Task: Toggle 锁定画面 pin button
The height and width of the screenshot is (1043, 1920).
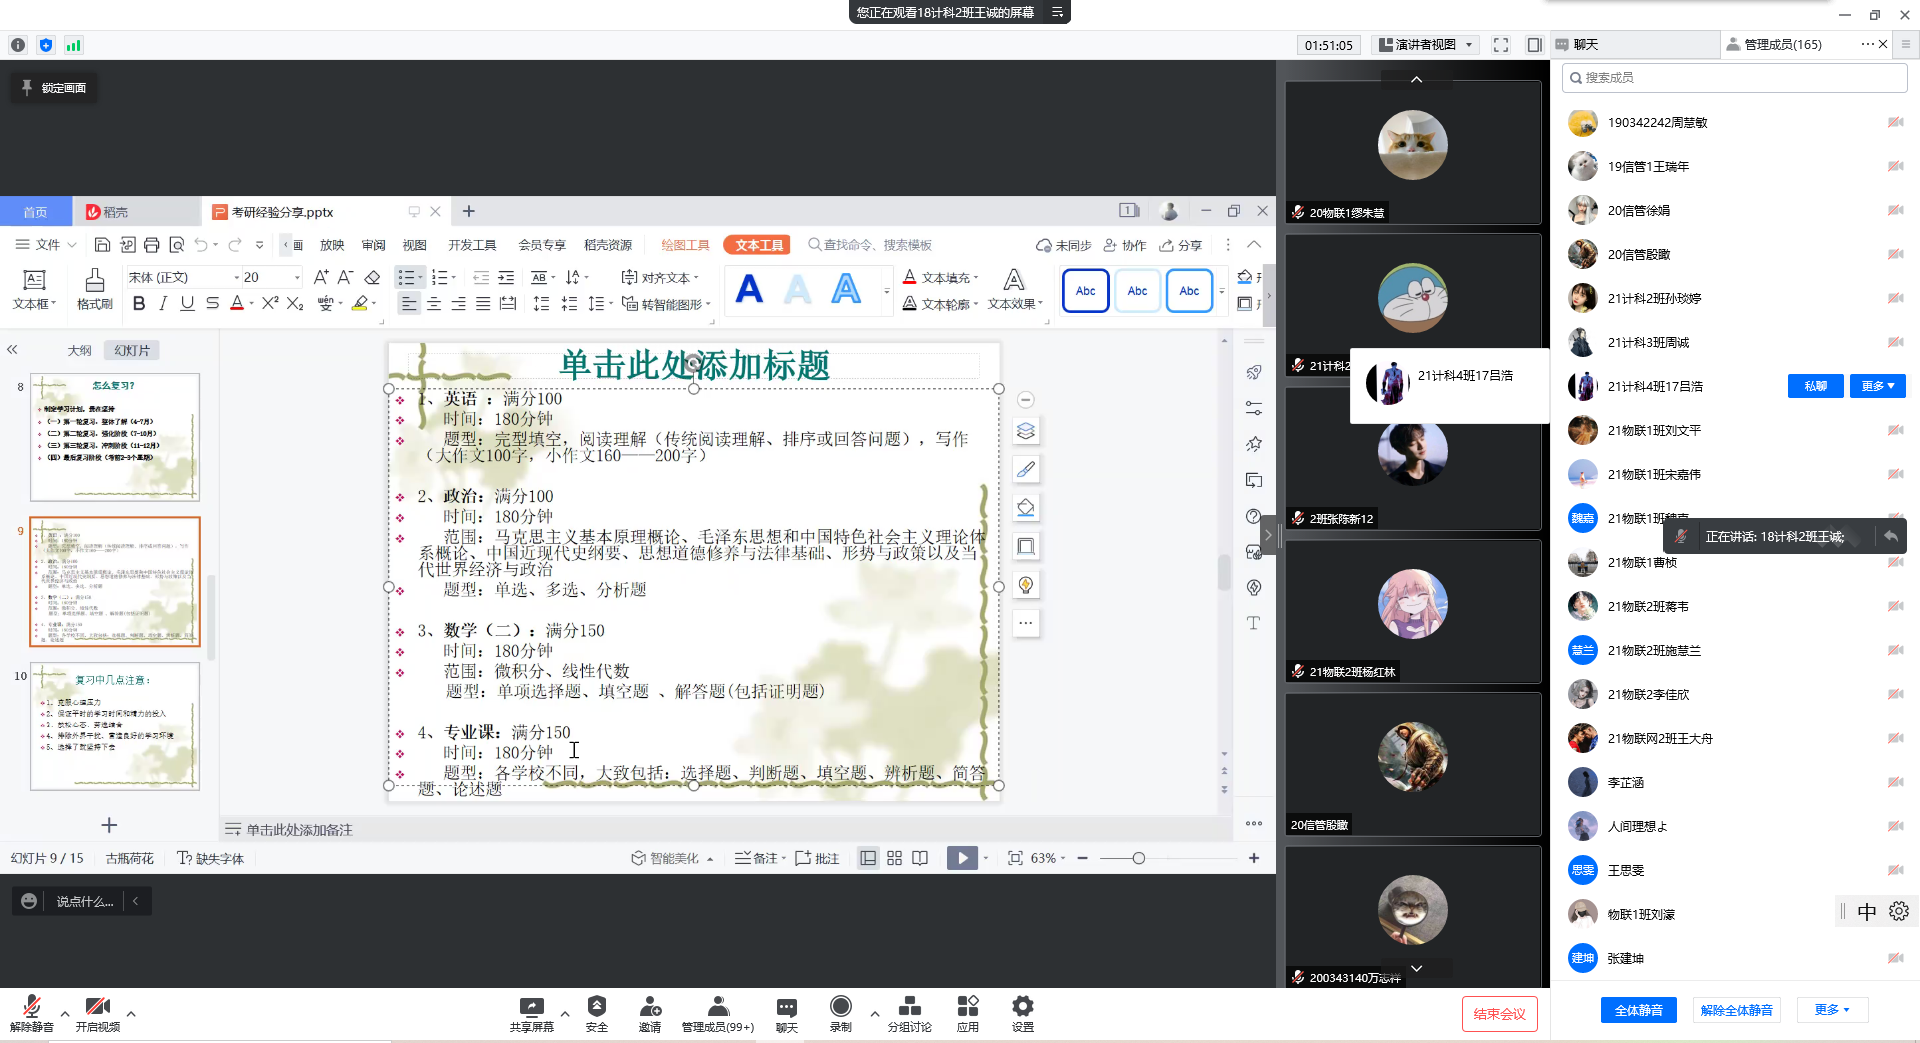Action: point(54,88)
